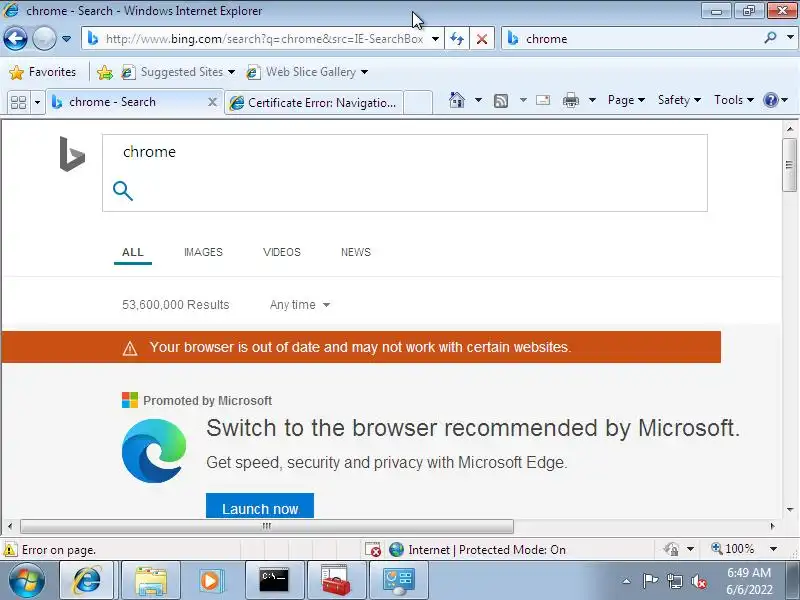
Task: Click the Bing logo on page
Action: tap(72, 154)
